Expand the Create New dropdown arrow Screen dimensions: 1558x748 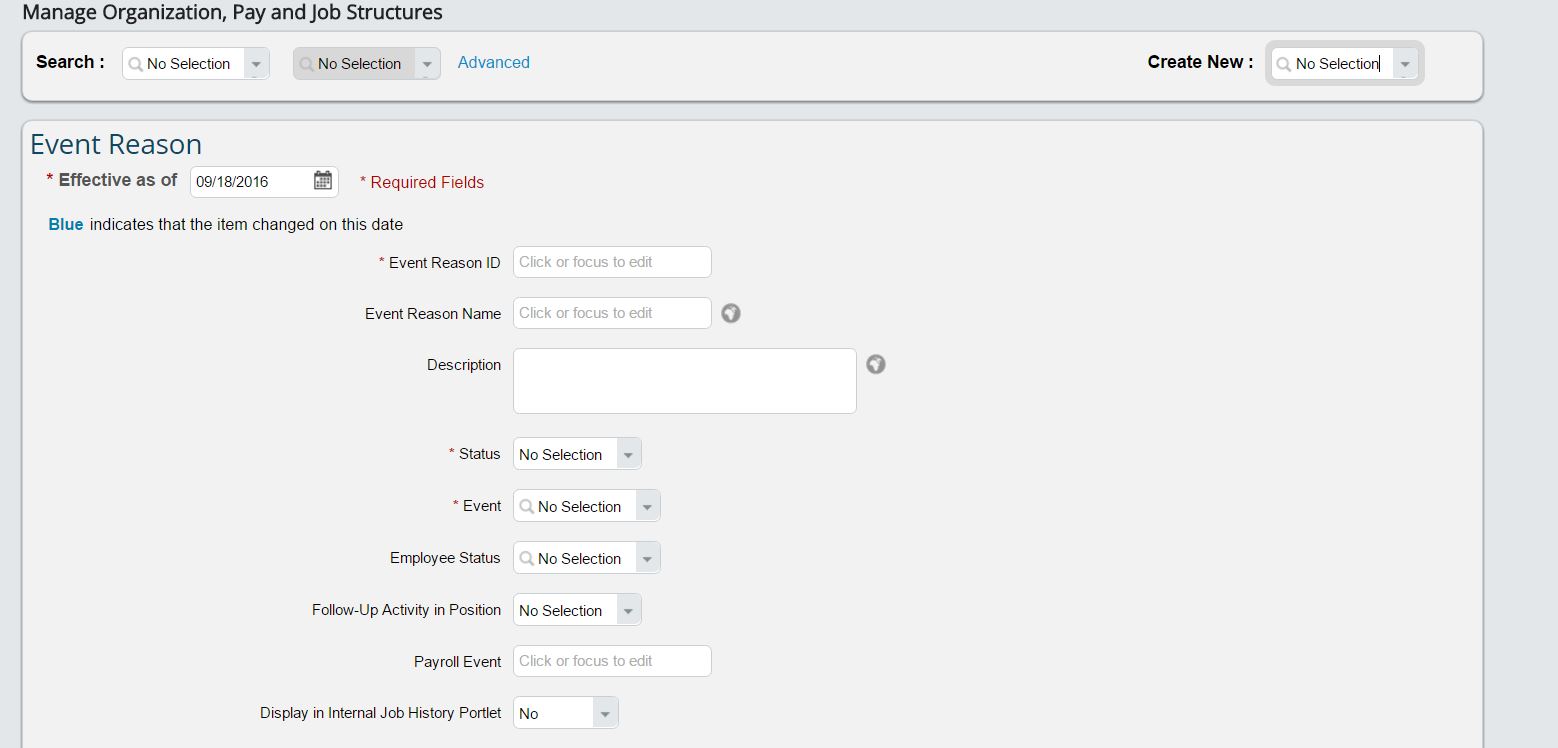pos(1405,63)
